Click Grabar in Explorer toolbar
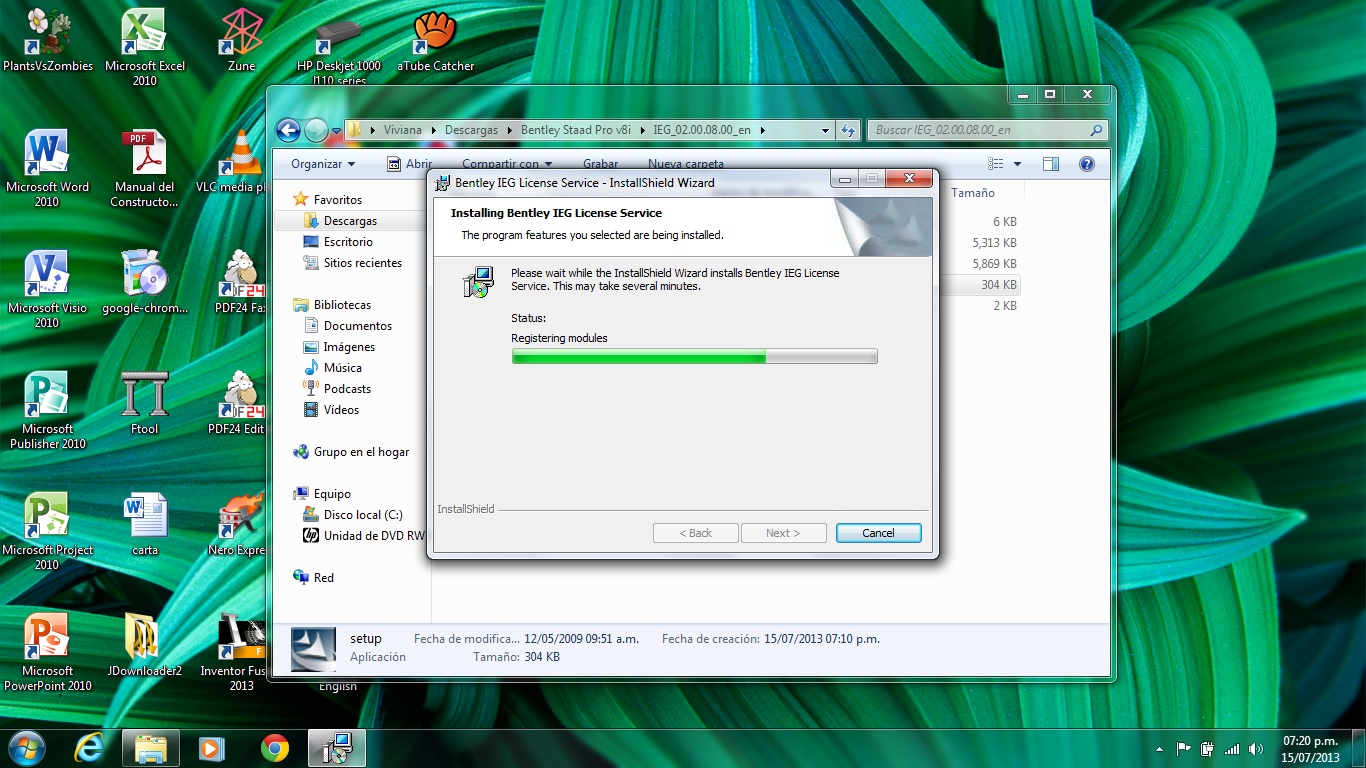The height and width of the screenshot is (768, 1366). 600,164
